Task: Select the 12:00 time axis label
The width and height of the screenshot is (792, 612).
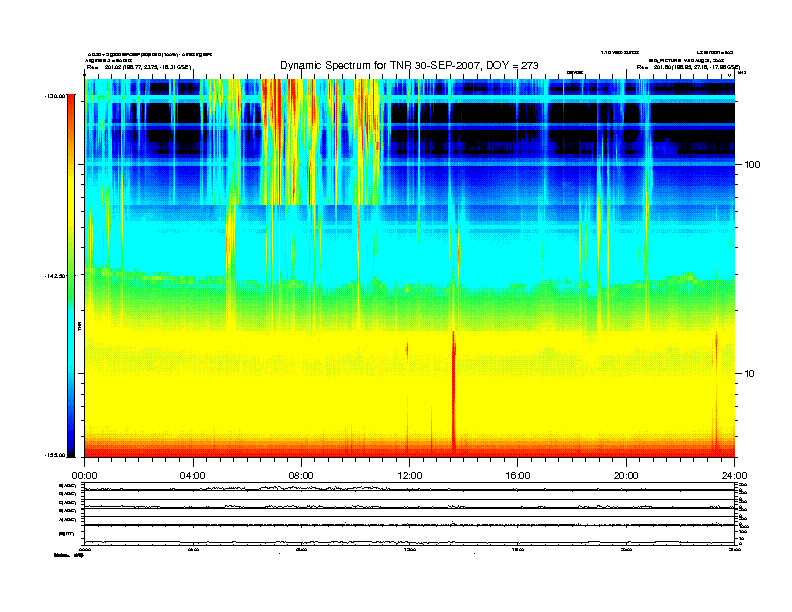Action: coord(410,476)
